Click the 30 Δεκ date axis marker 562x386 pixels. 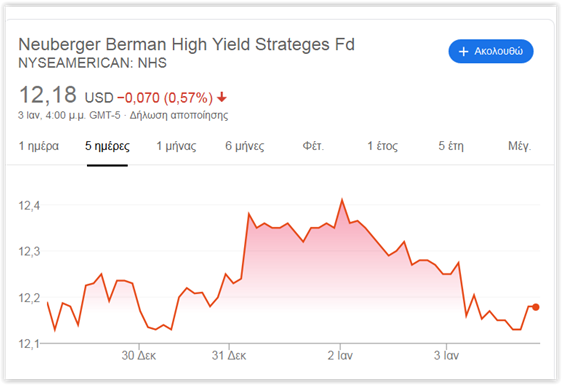138,355
